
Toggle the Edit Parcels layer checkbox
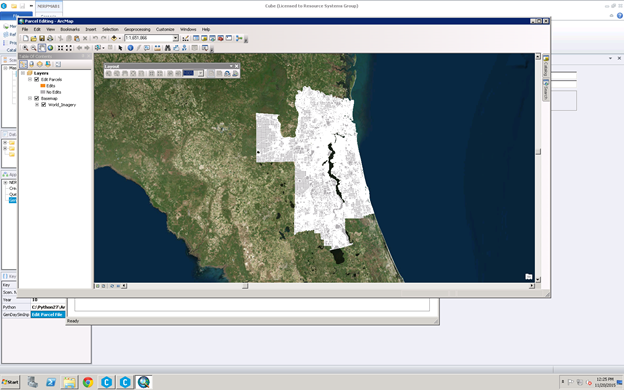coord(37,80)
